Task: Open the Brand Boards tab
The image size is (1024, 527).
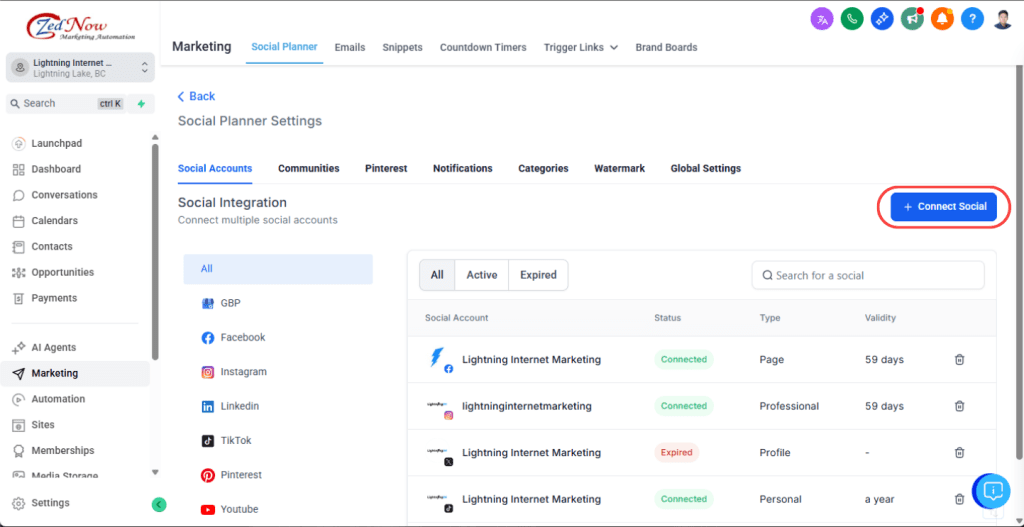Action: coord(666,47)
